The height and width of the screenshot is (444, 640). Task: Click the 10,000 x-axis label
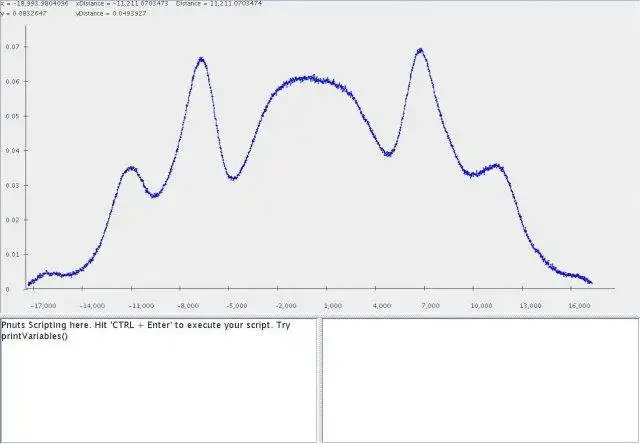click(482, 306)
